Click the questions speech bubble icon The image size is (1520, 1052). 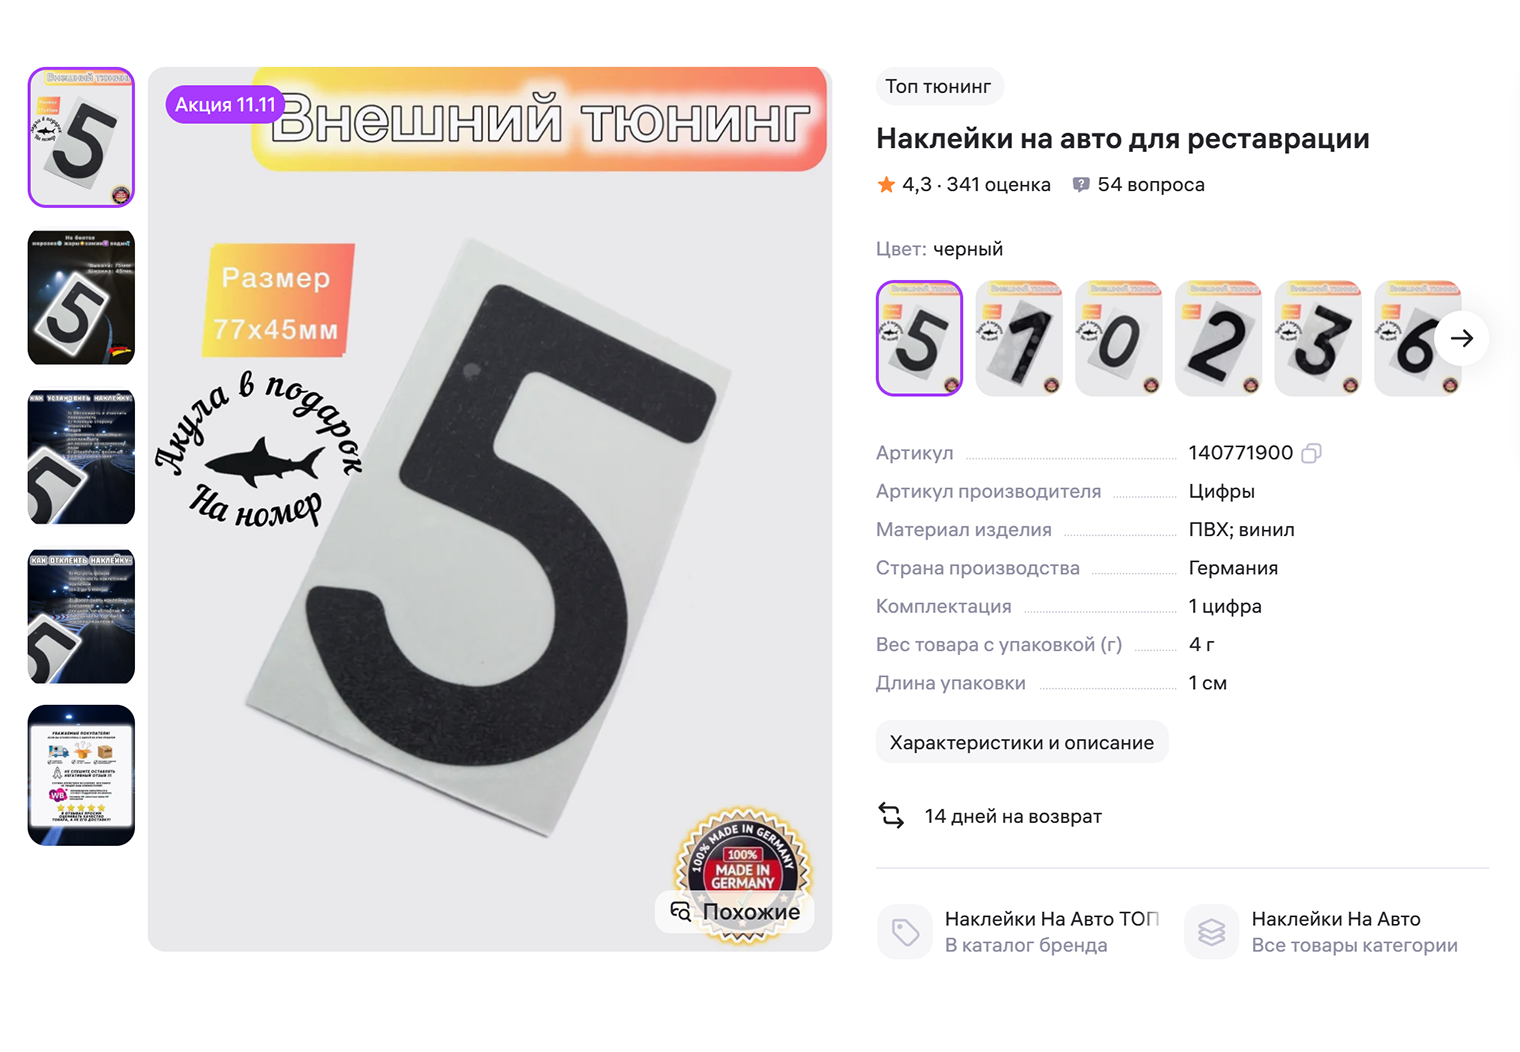1081,185
